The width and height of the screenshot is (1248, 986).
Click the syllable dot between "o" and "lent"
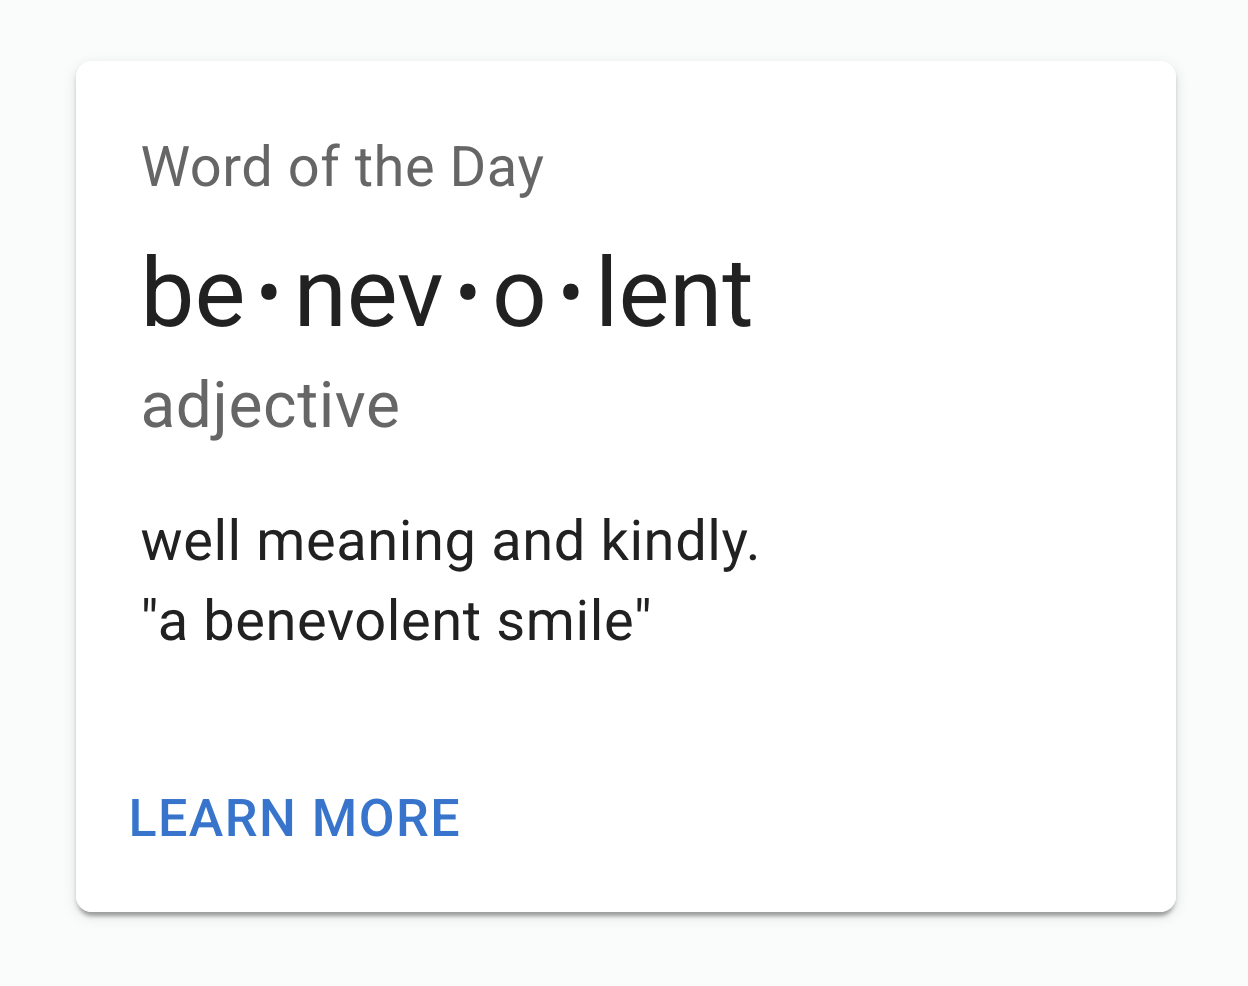pos(571,295)
